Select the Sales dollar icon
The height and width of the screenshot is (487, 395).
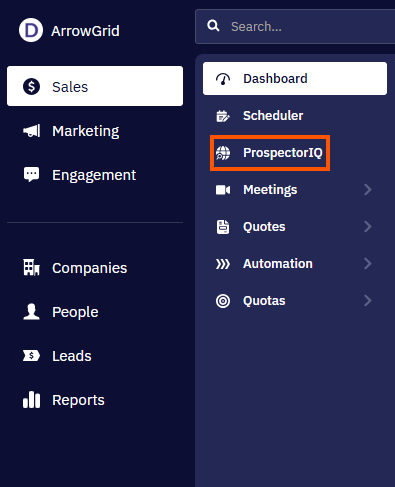click(31, 87)
